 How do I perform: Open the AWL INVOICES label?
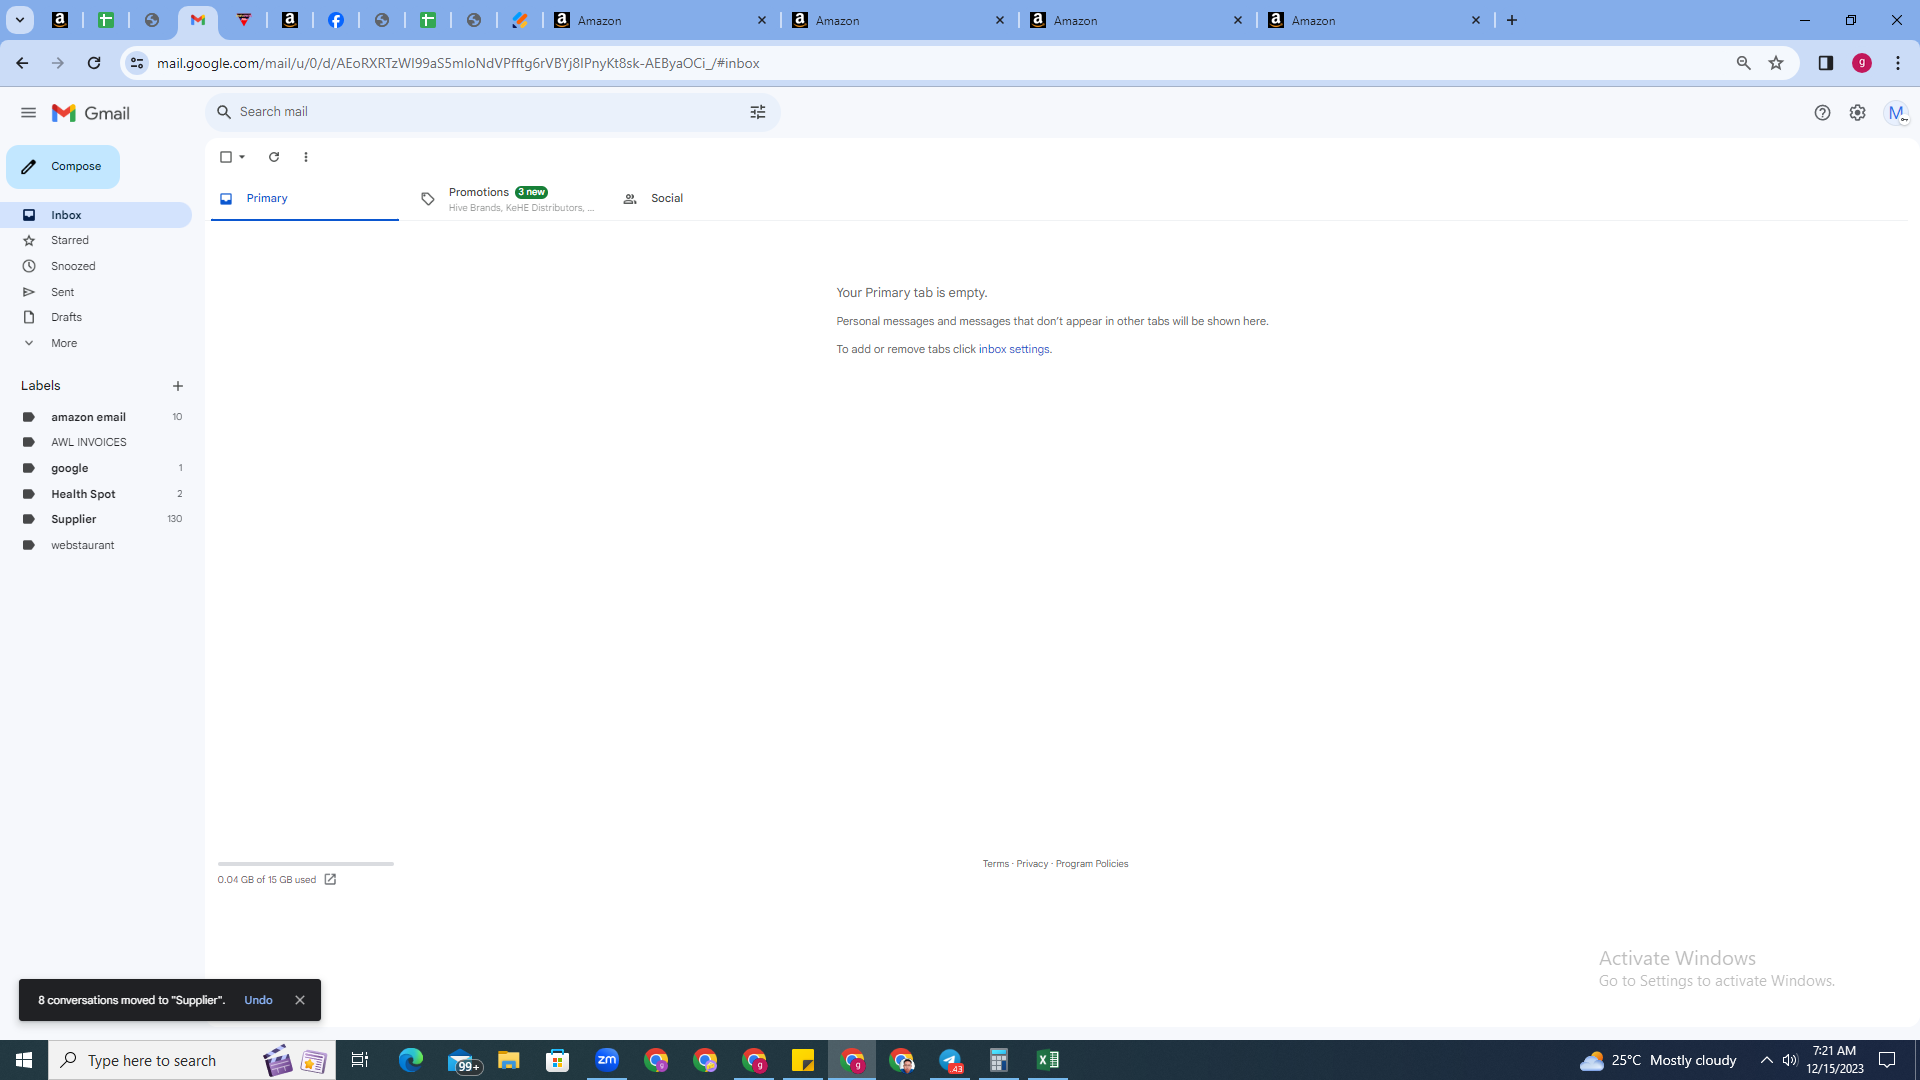point(96,442)
